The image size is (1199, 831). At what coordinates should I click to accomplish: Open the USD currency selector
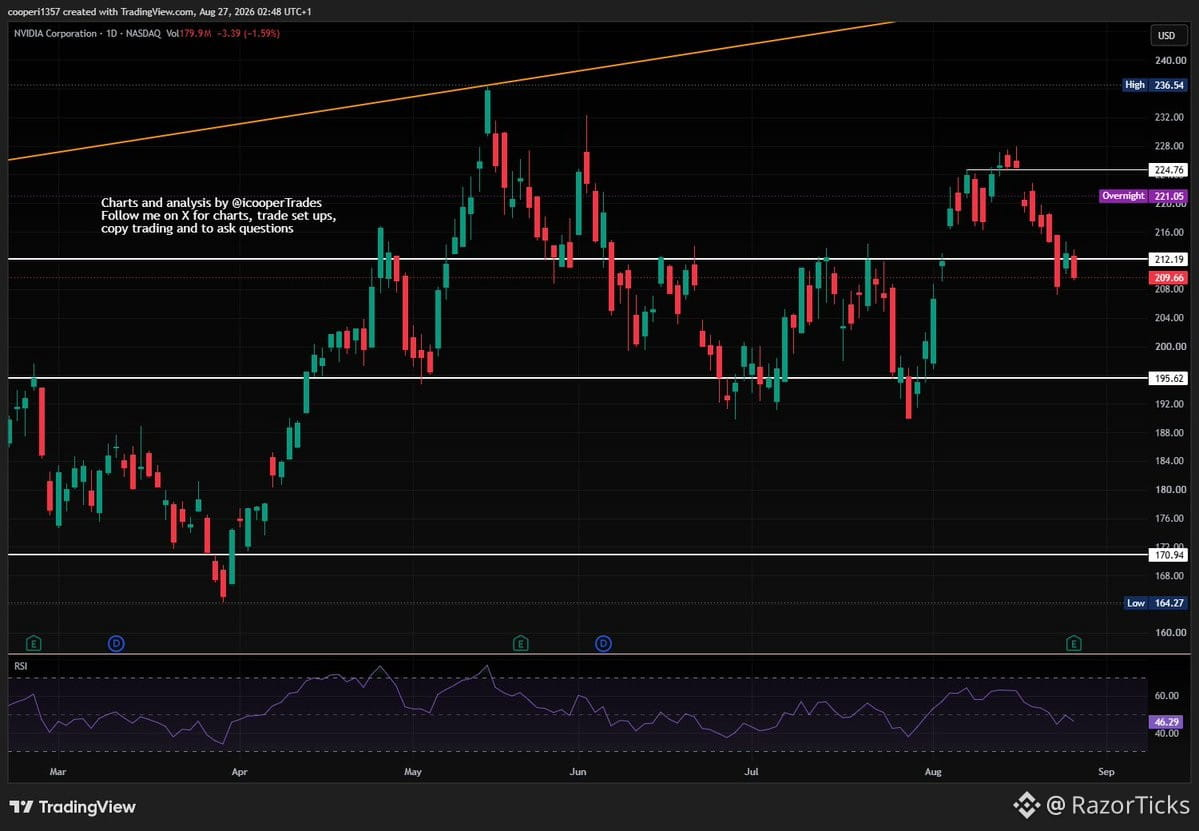point(1166,35)
